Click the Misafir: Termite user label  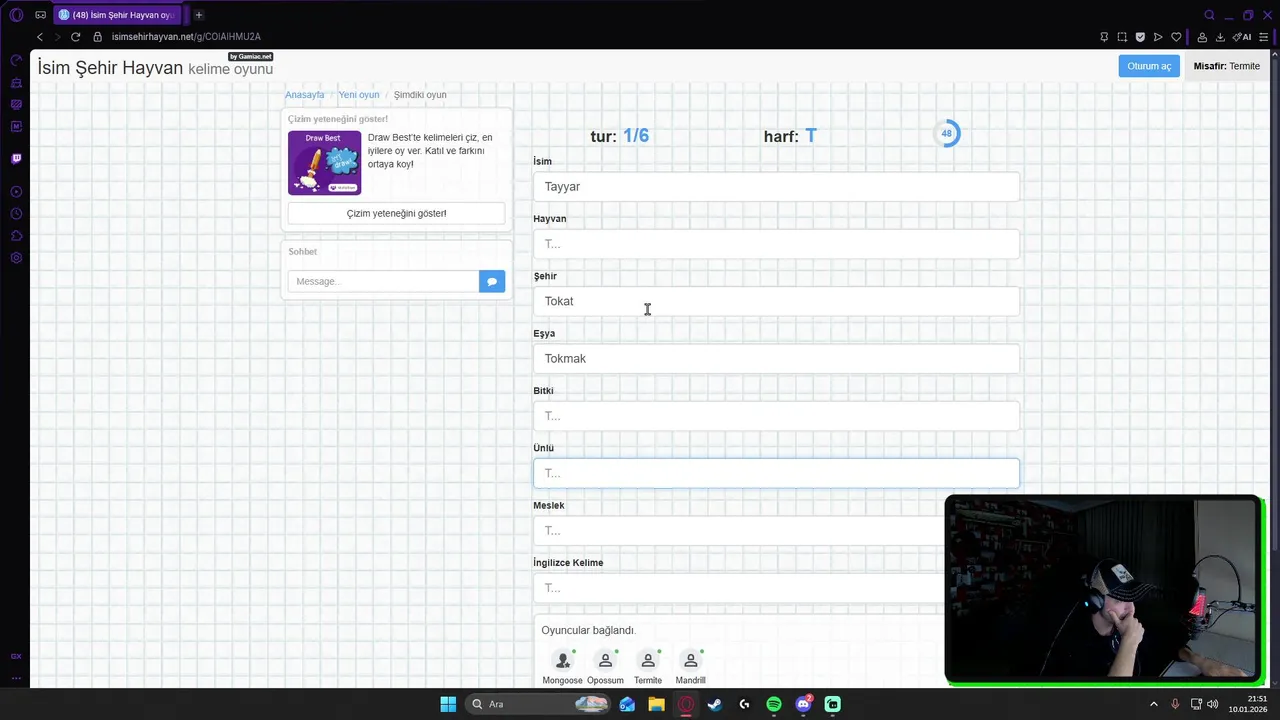[x=1227, y=66]
